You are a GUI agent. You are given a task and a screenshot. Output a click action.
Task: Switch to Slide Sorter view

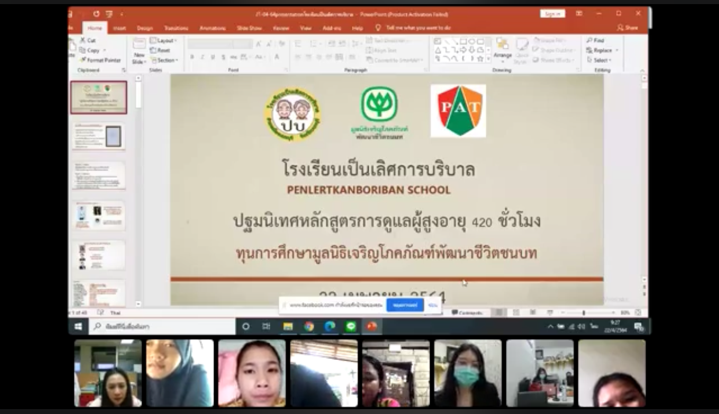516,313
